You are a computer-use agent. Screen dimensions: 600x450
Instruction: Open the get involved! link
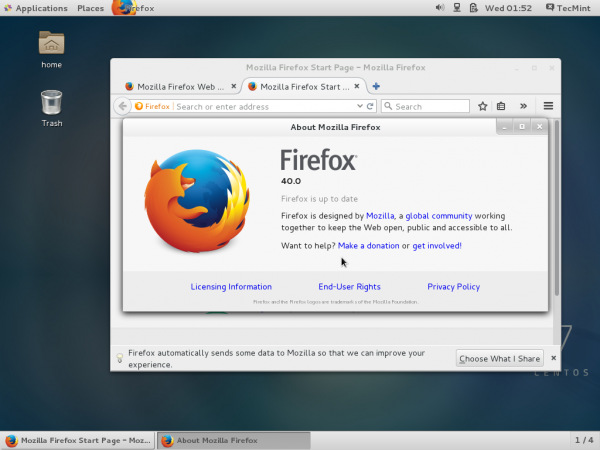pos(437,246)
